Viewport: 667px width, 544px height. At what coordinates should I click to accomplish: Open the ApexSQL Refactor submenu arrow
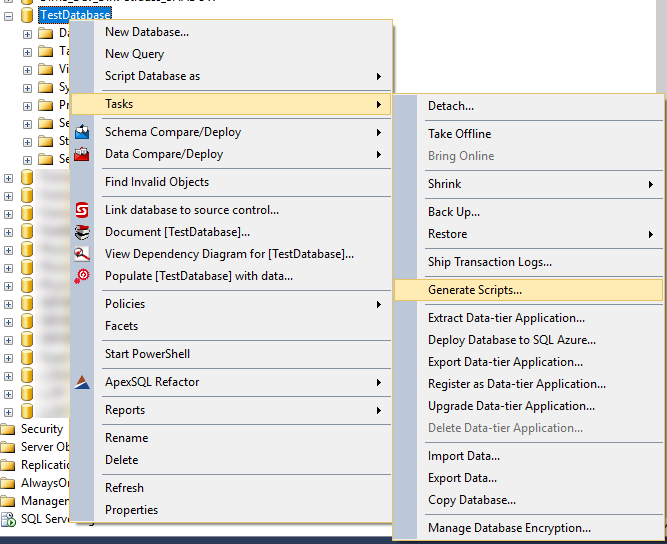[378, 382]
